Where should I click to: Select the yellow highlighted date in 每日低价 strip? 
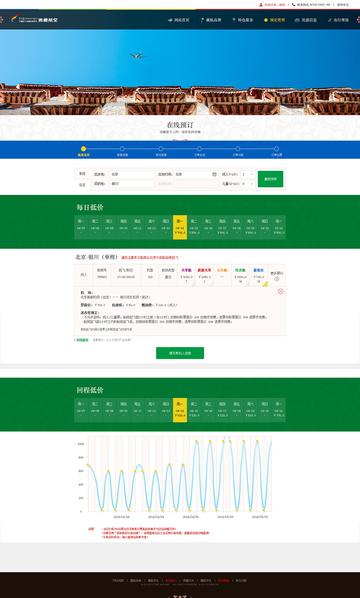(x=180, y=227)
